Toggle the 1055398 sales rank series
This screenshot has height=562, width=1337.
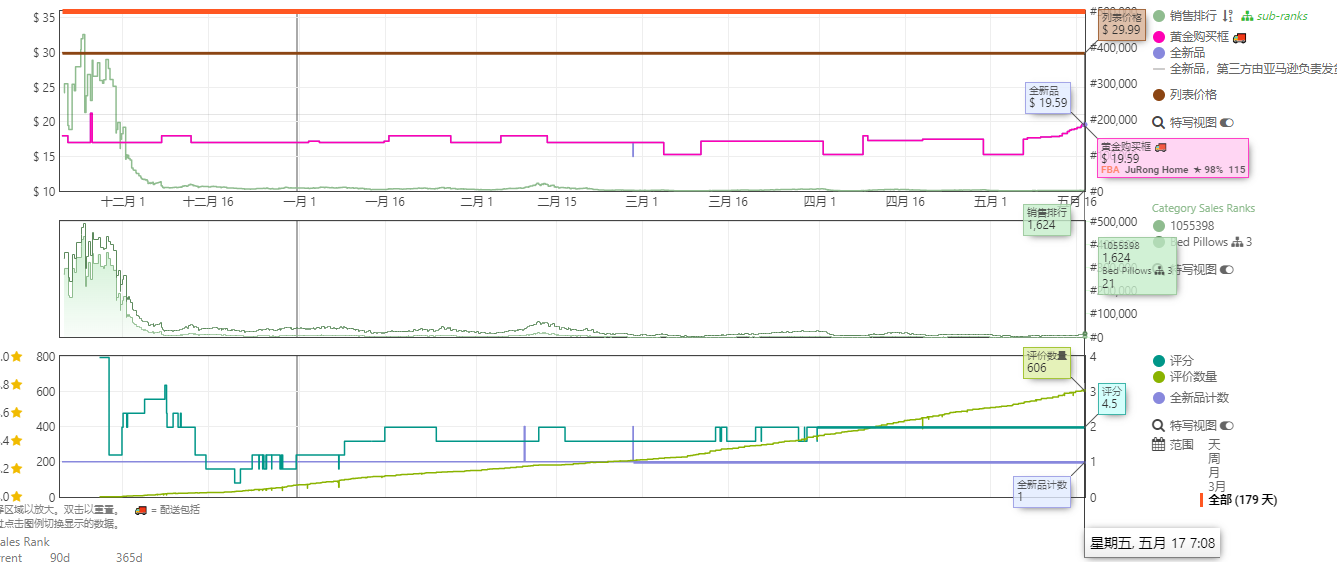(x=1182, y=226)
